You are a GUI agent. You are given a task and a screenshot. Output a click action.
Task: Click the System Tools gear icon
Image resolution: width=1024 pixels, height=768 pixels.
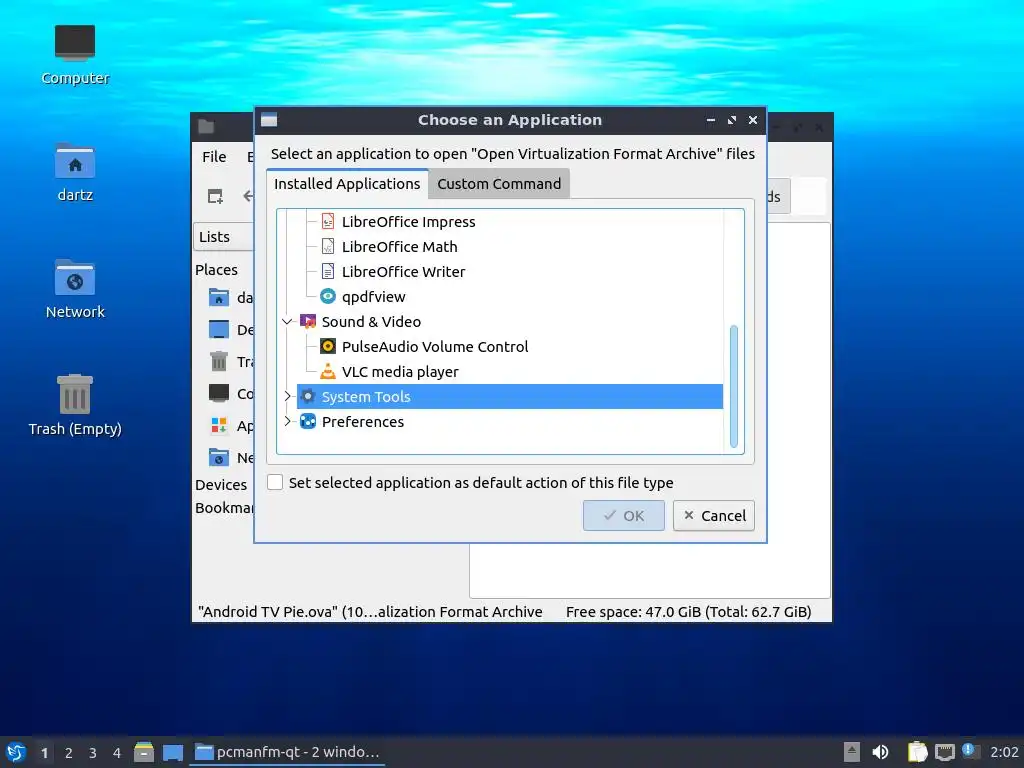(x=308, y=396)
